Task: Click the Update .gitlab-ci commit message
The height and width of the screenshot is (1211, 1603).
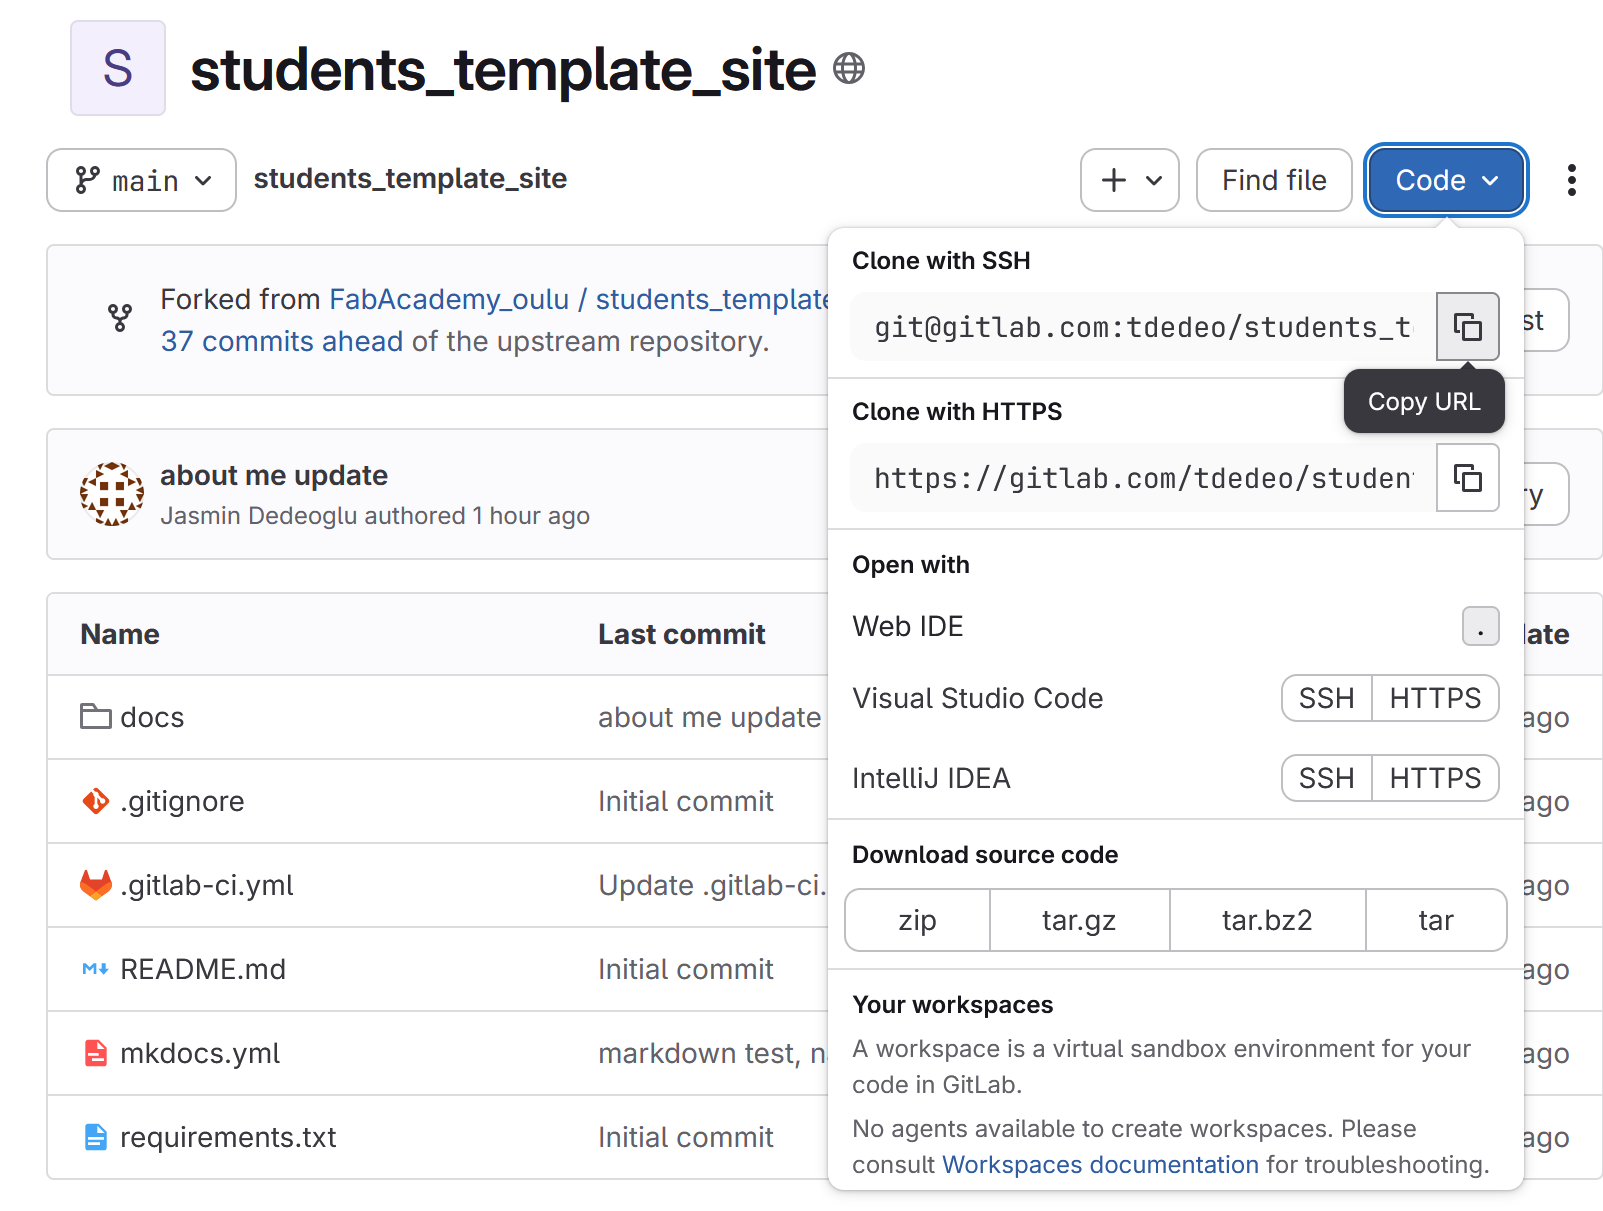Action: point(713,885)
